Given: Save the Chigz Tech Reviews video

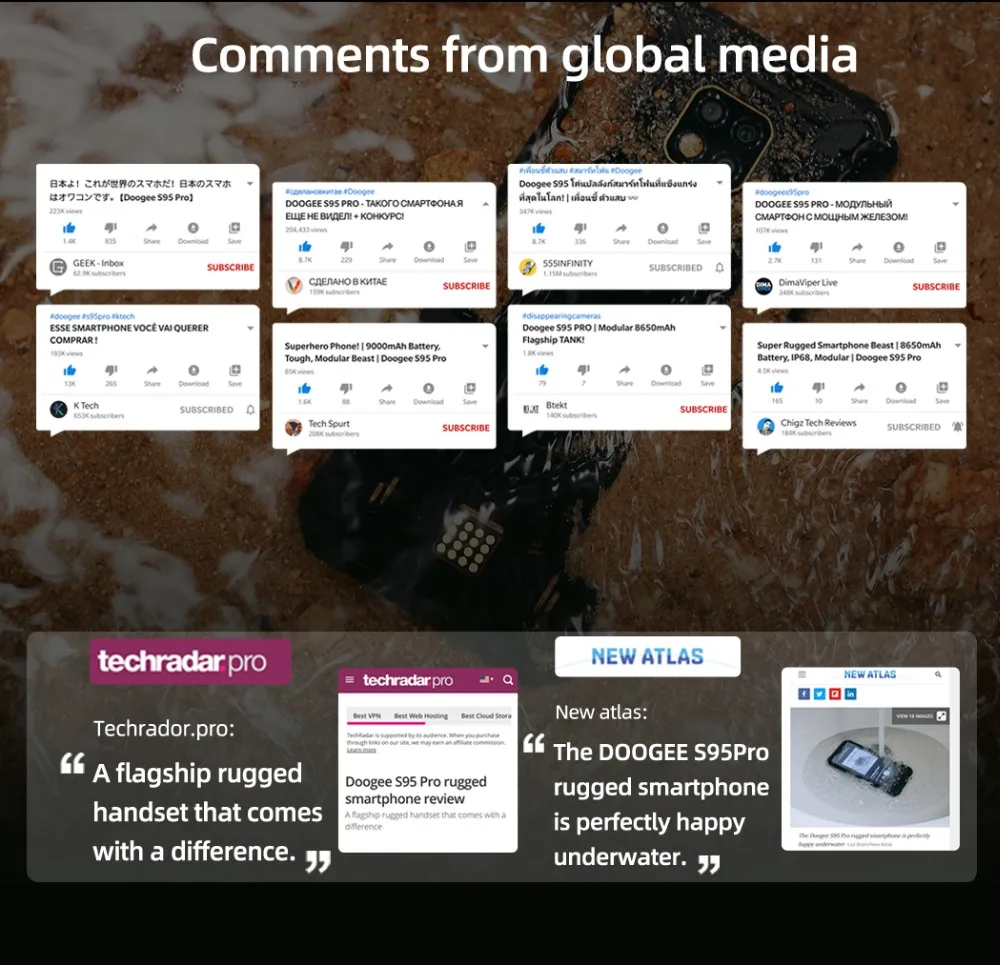Looking at the screenshot, I should click(x=943, y=388).
